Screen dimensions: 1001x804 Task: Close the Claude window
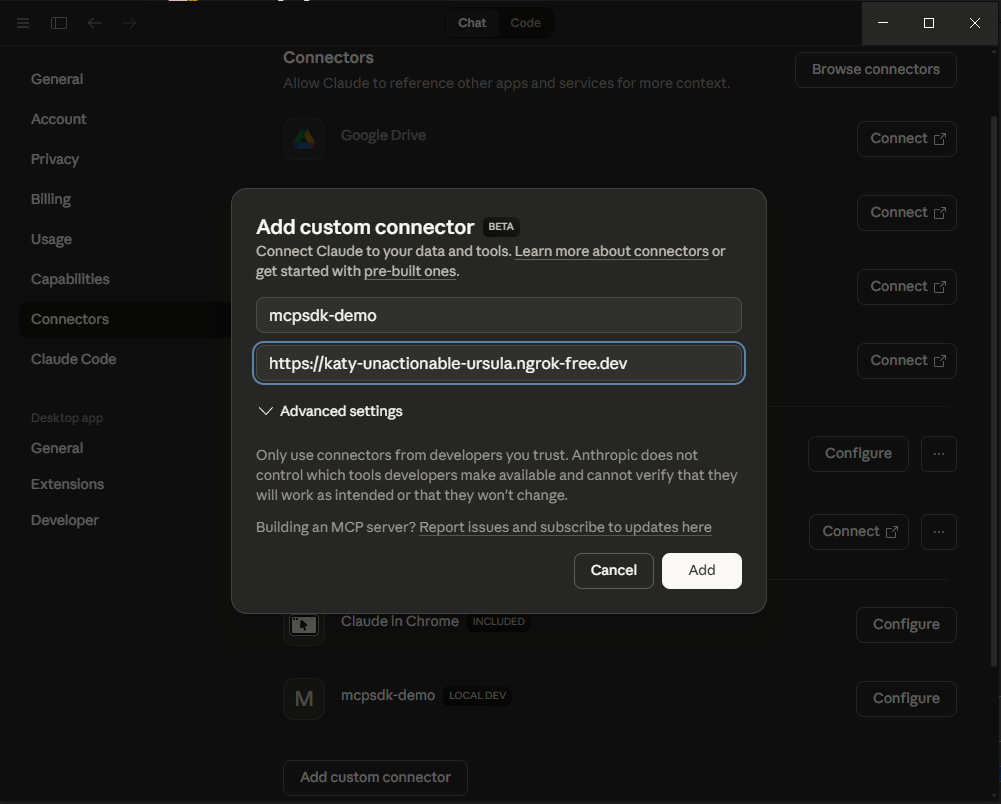[x=975, y=23]
